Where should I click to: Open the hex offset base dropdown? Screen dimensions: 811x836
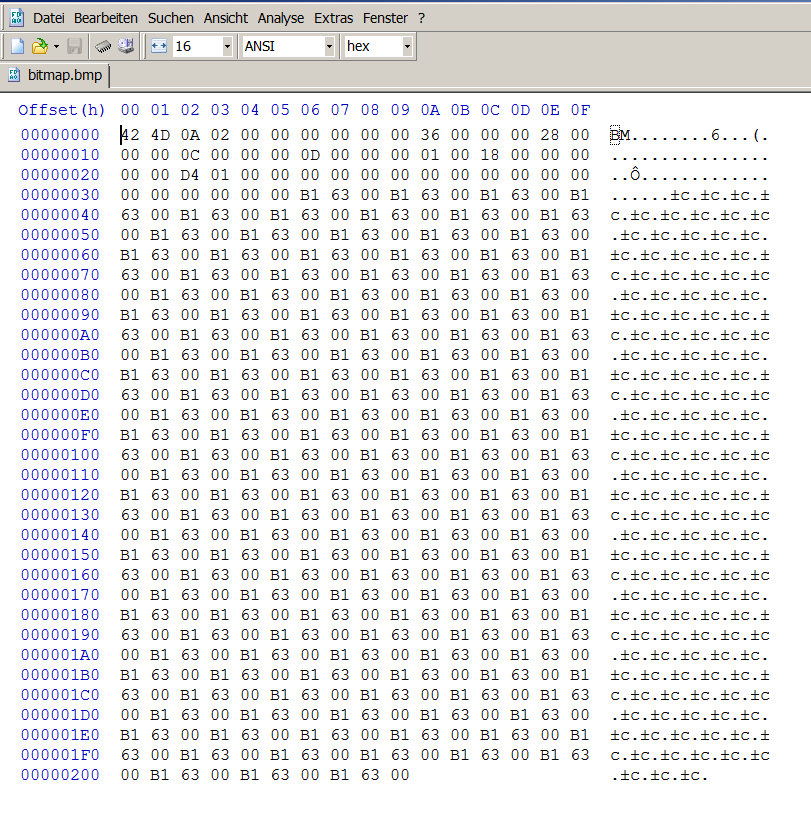point(407,46)
